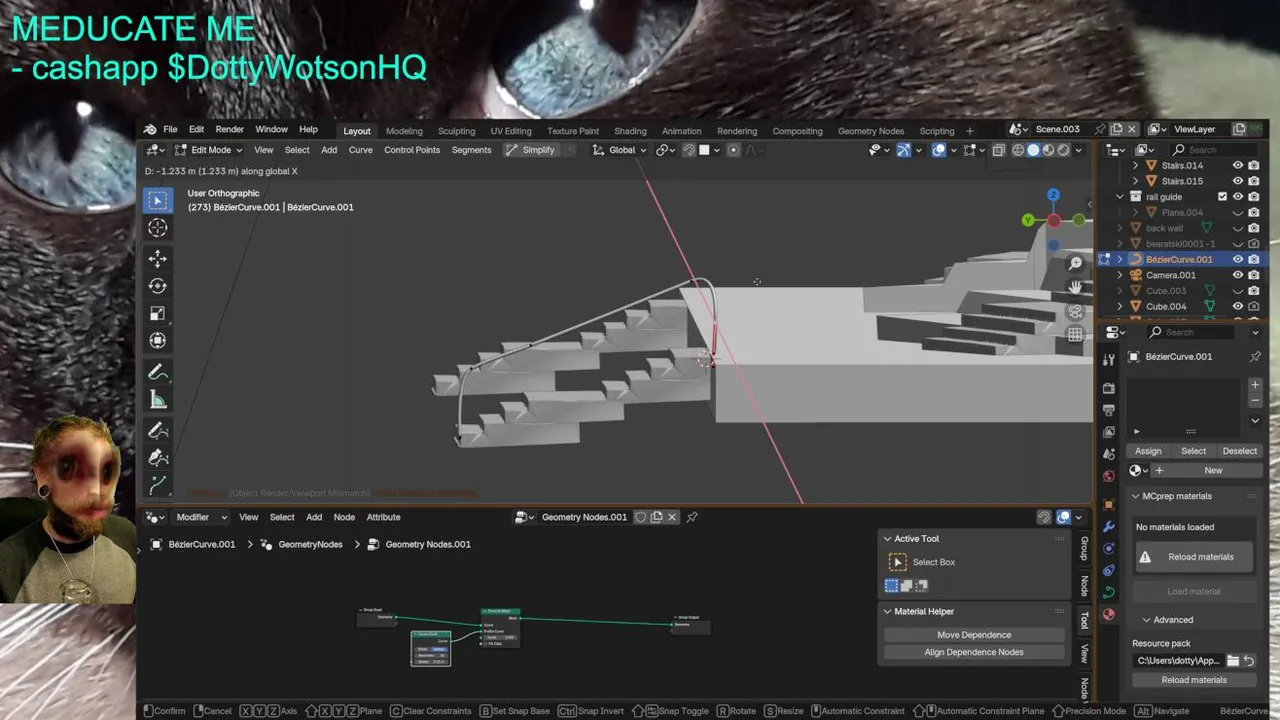Image resolution: width=1280 pixels, height=720 pixels.
Task: Toggle proportional editing in viewport header
Action: 733,150
